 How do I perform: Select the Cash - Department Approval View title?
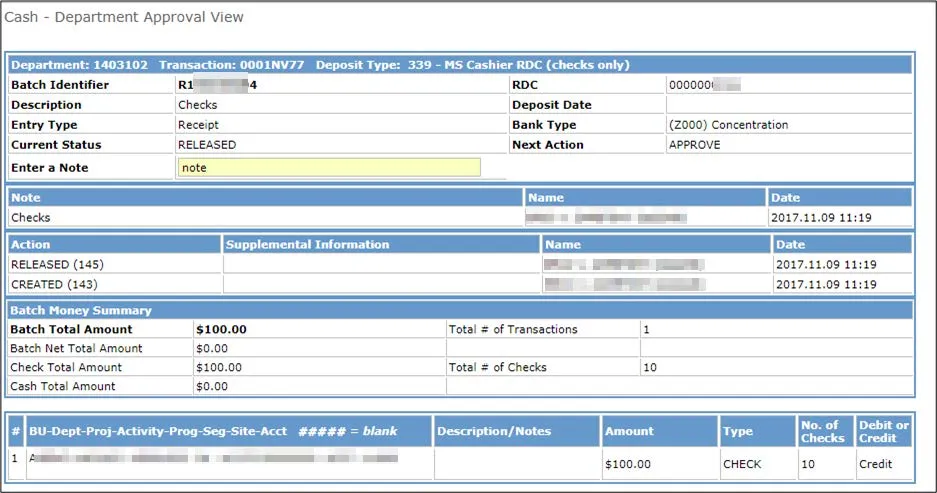pos(124,17)
